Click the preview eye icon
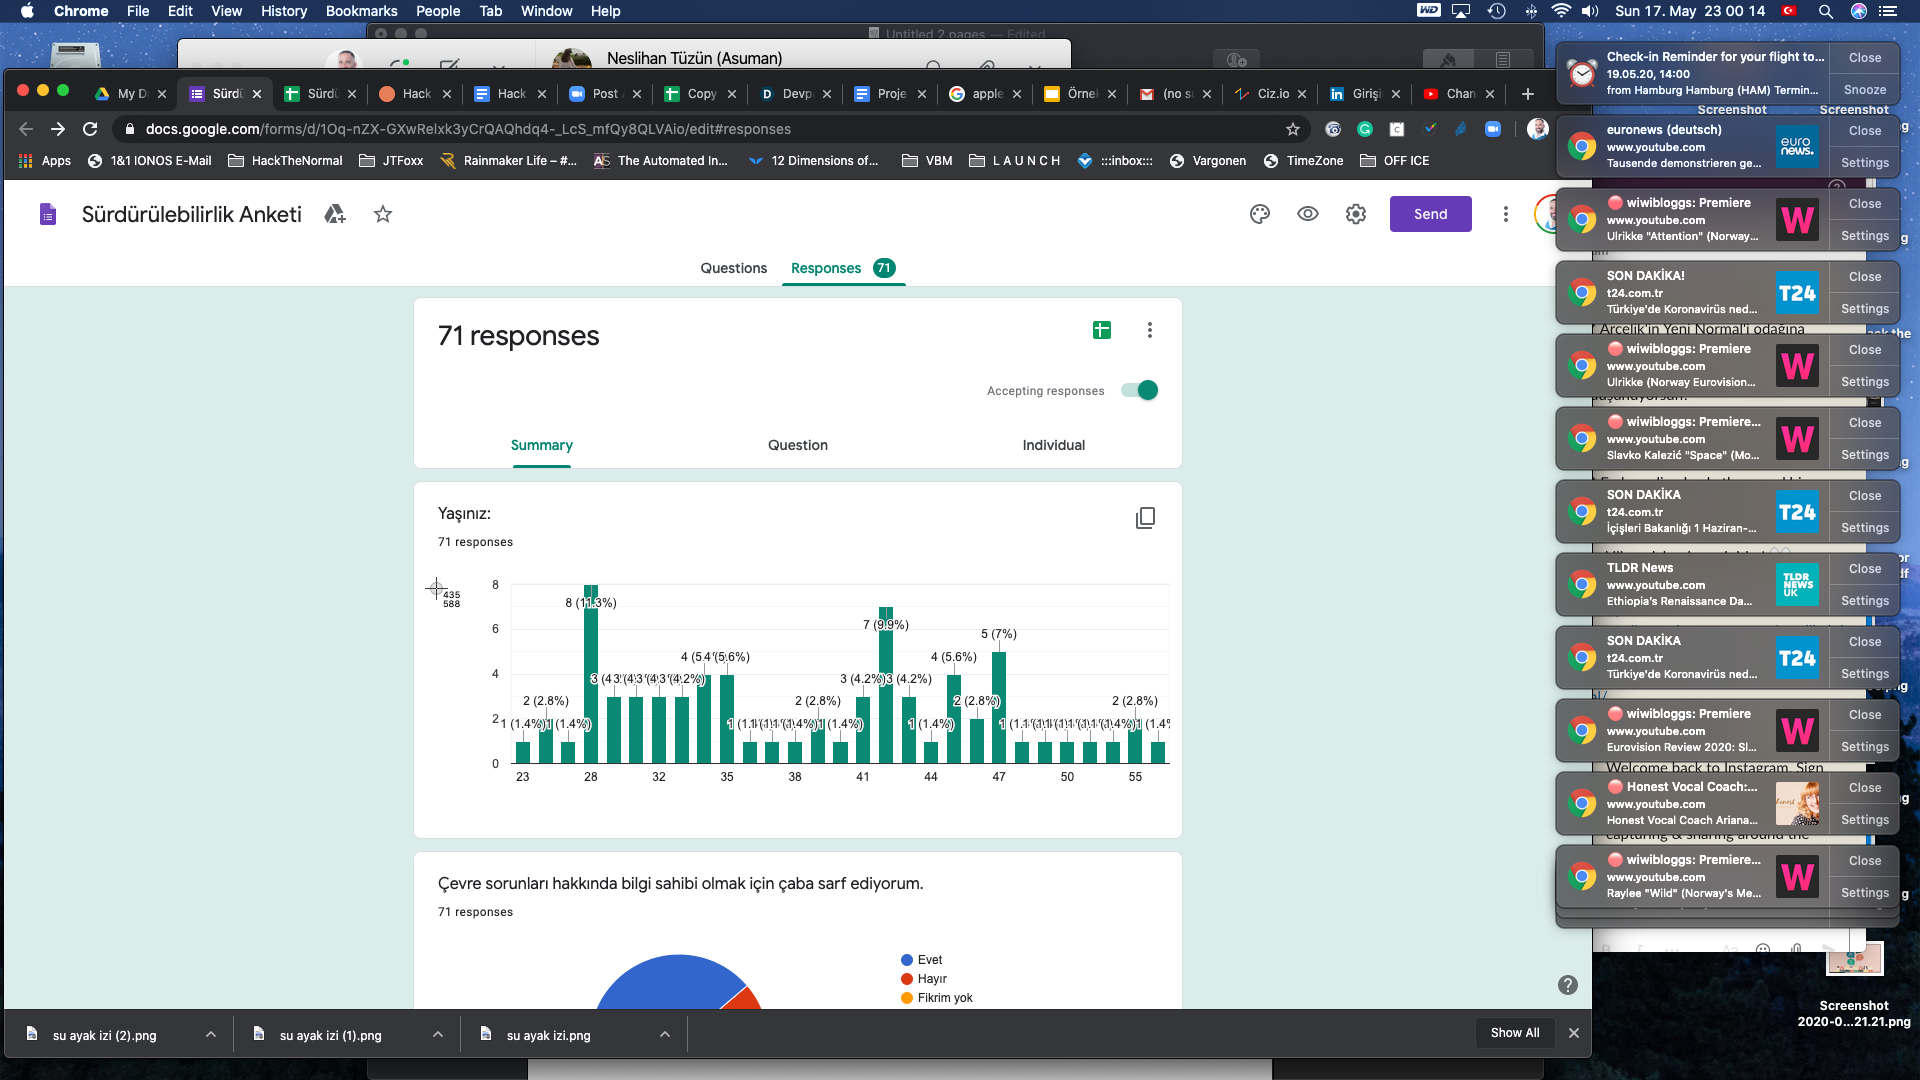This screenshot has height=1080, width=1920. click(1307, 214)
